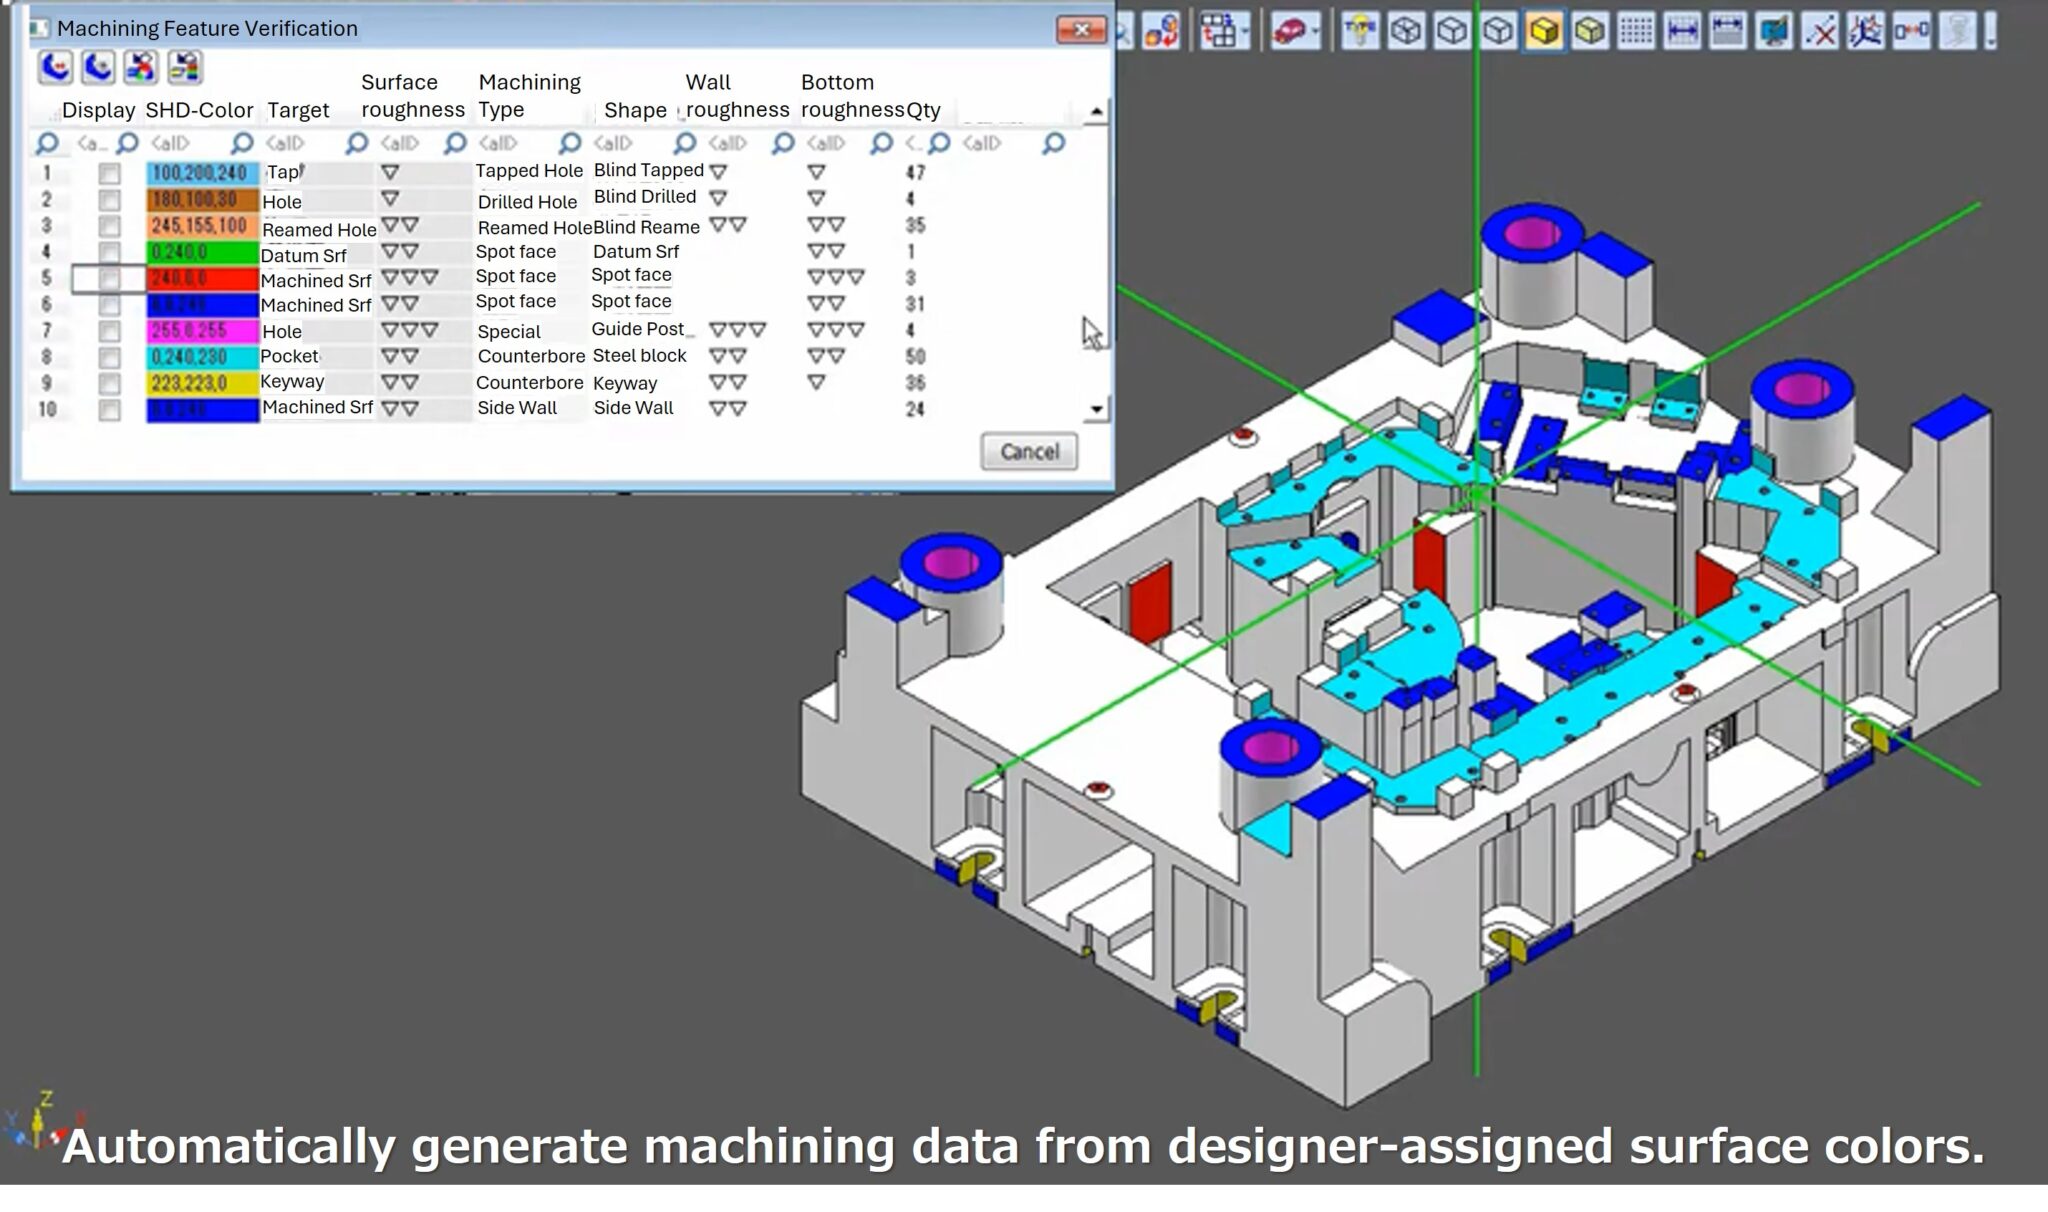Image resolution: width=2048 pixels, height=1212 pixels.
Task: Click the crossed-out color palette icon in the dialog
Action: click(x=141, y=67)
